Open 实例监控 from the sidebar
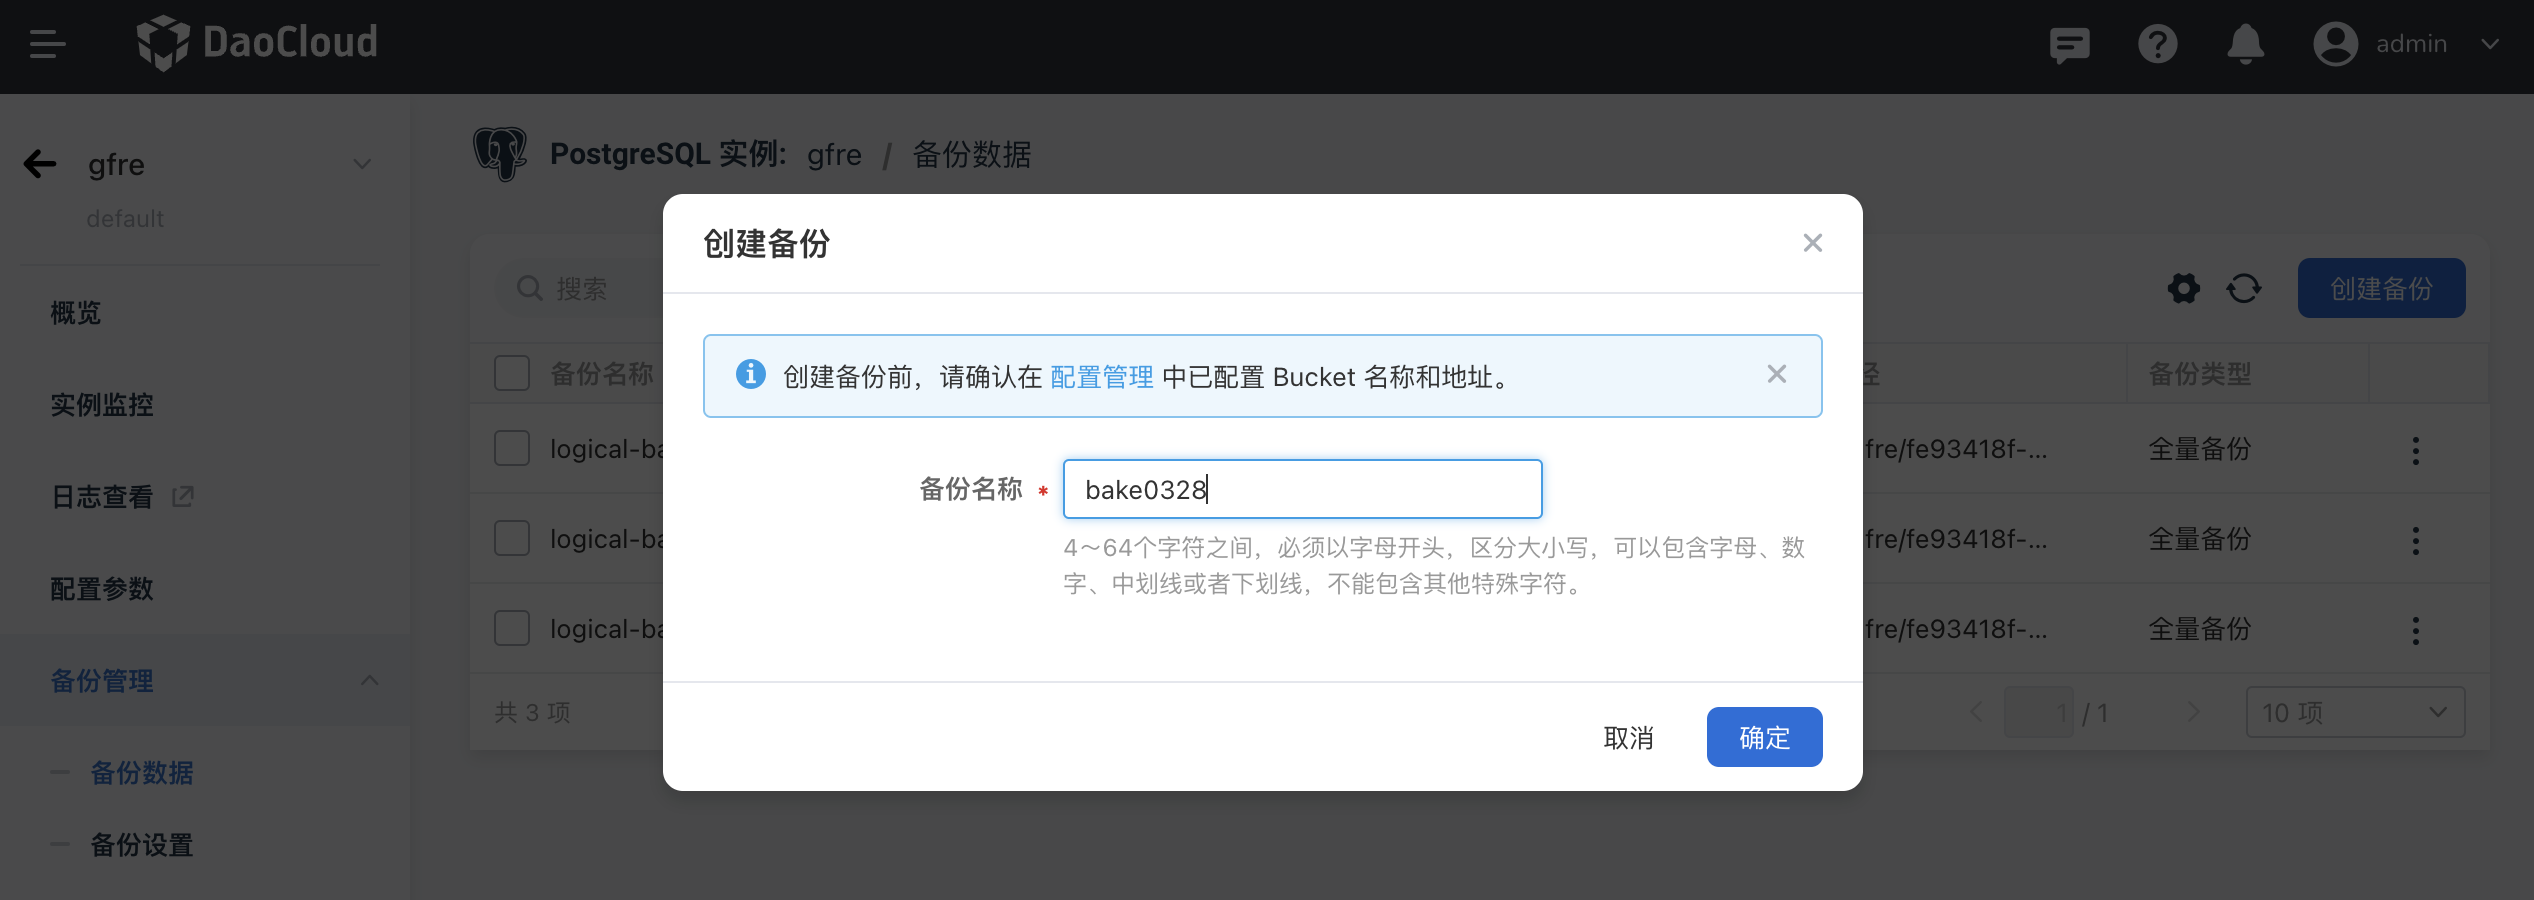 101,405
